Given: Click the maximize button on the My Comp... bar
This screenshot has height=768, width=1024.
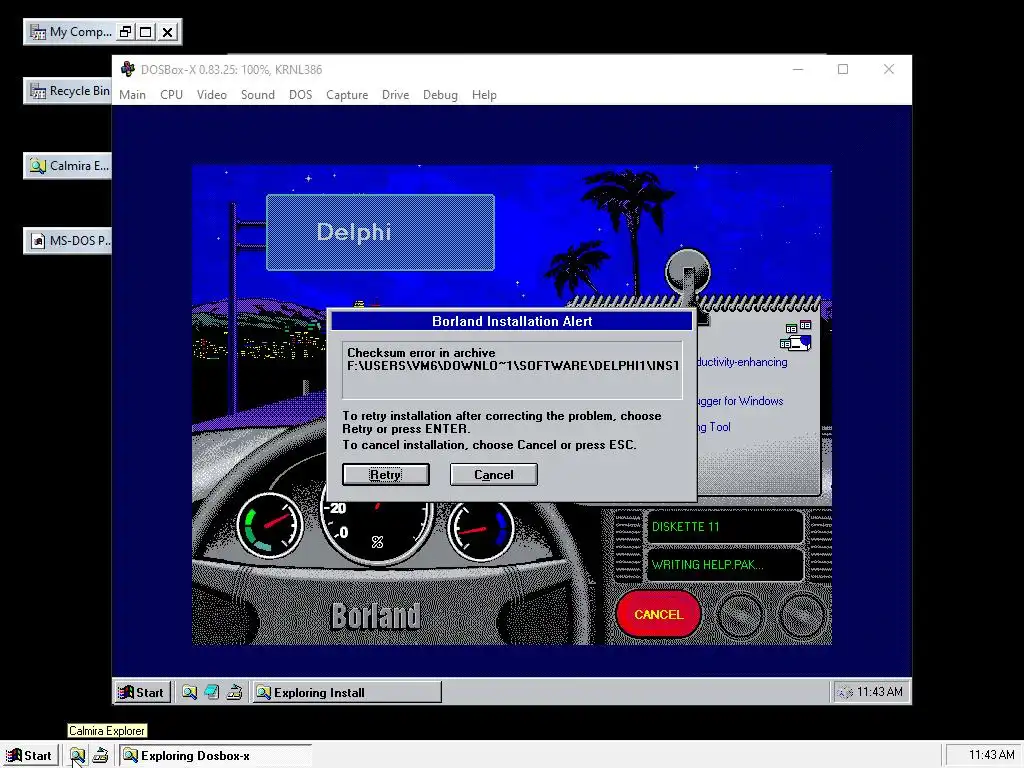Looking at the screenshot, I should click(146, 31).
